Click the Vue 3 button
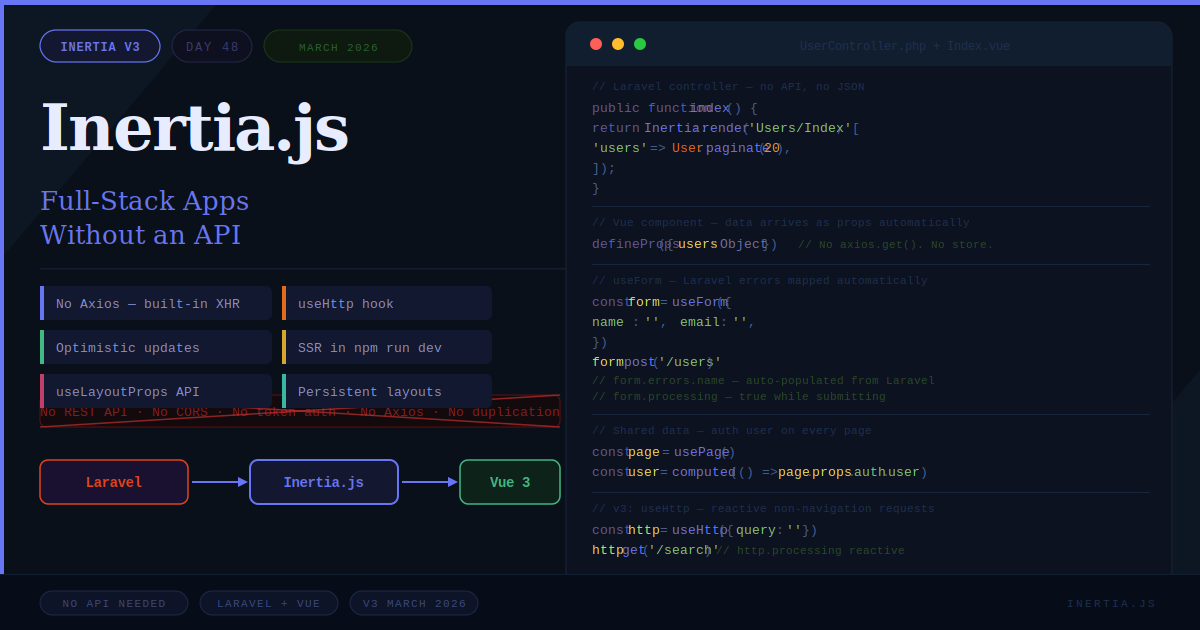This screenshot has width=1200, height=630. coord(510,481)
